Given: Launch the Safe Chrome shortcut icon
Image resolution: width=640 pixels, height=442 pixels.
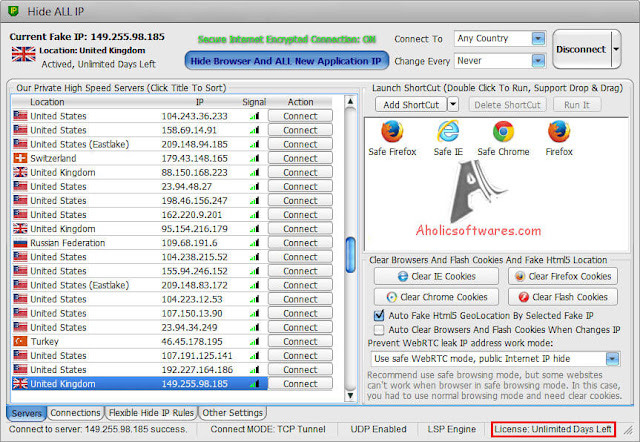Looking at the screenshot, I should (503, 131).
